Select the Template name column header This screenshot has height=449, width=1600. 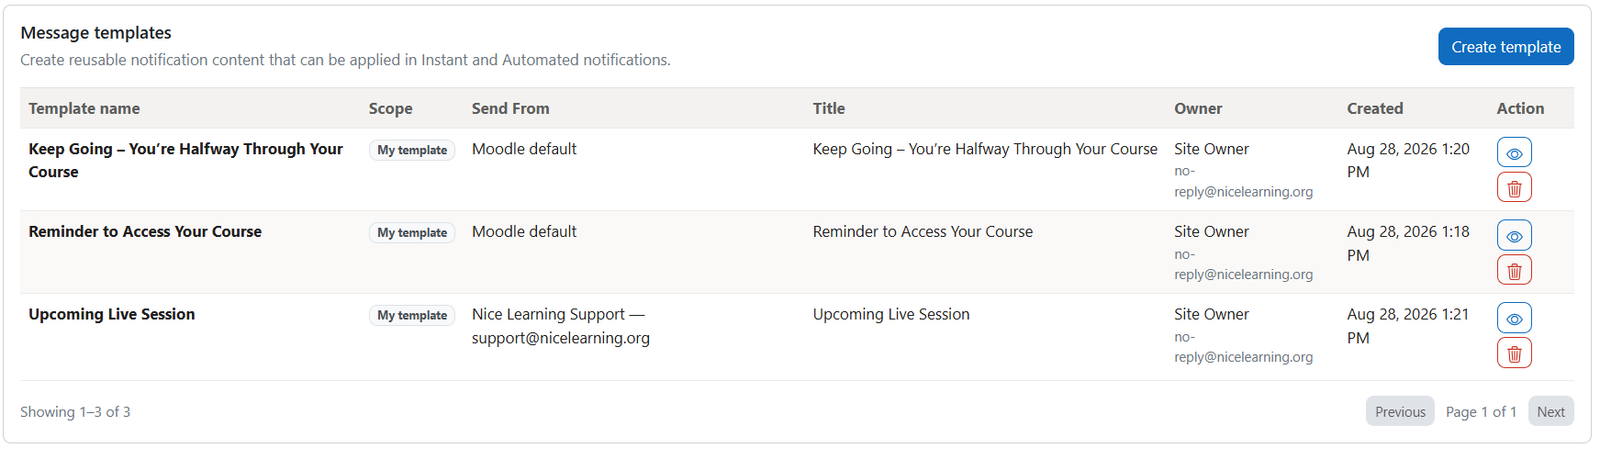84,109
